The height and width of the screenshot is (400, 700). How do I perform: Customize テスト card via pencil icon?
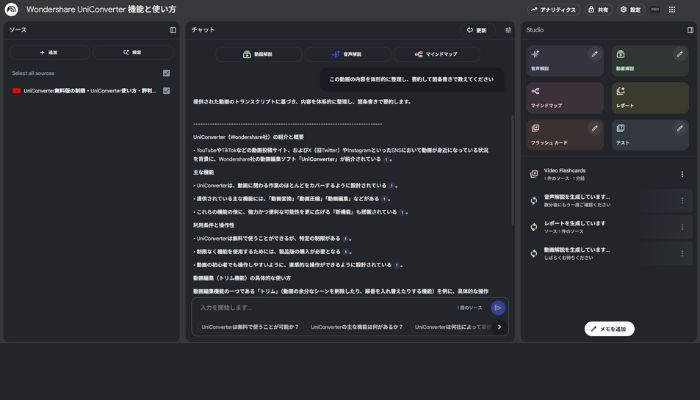coord(679,129)
